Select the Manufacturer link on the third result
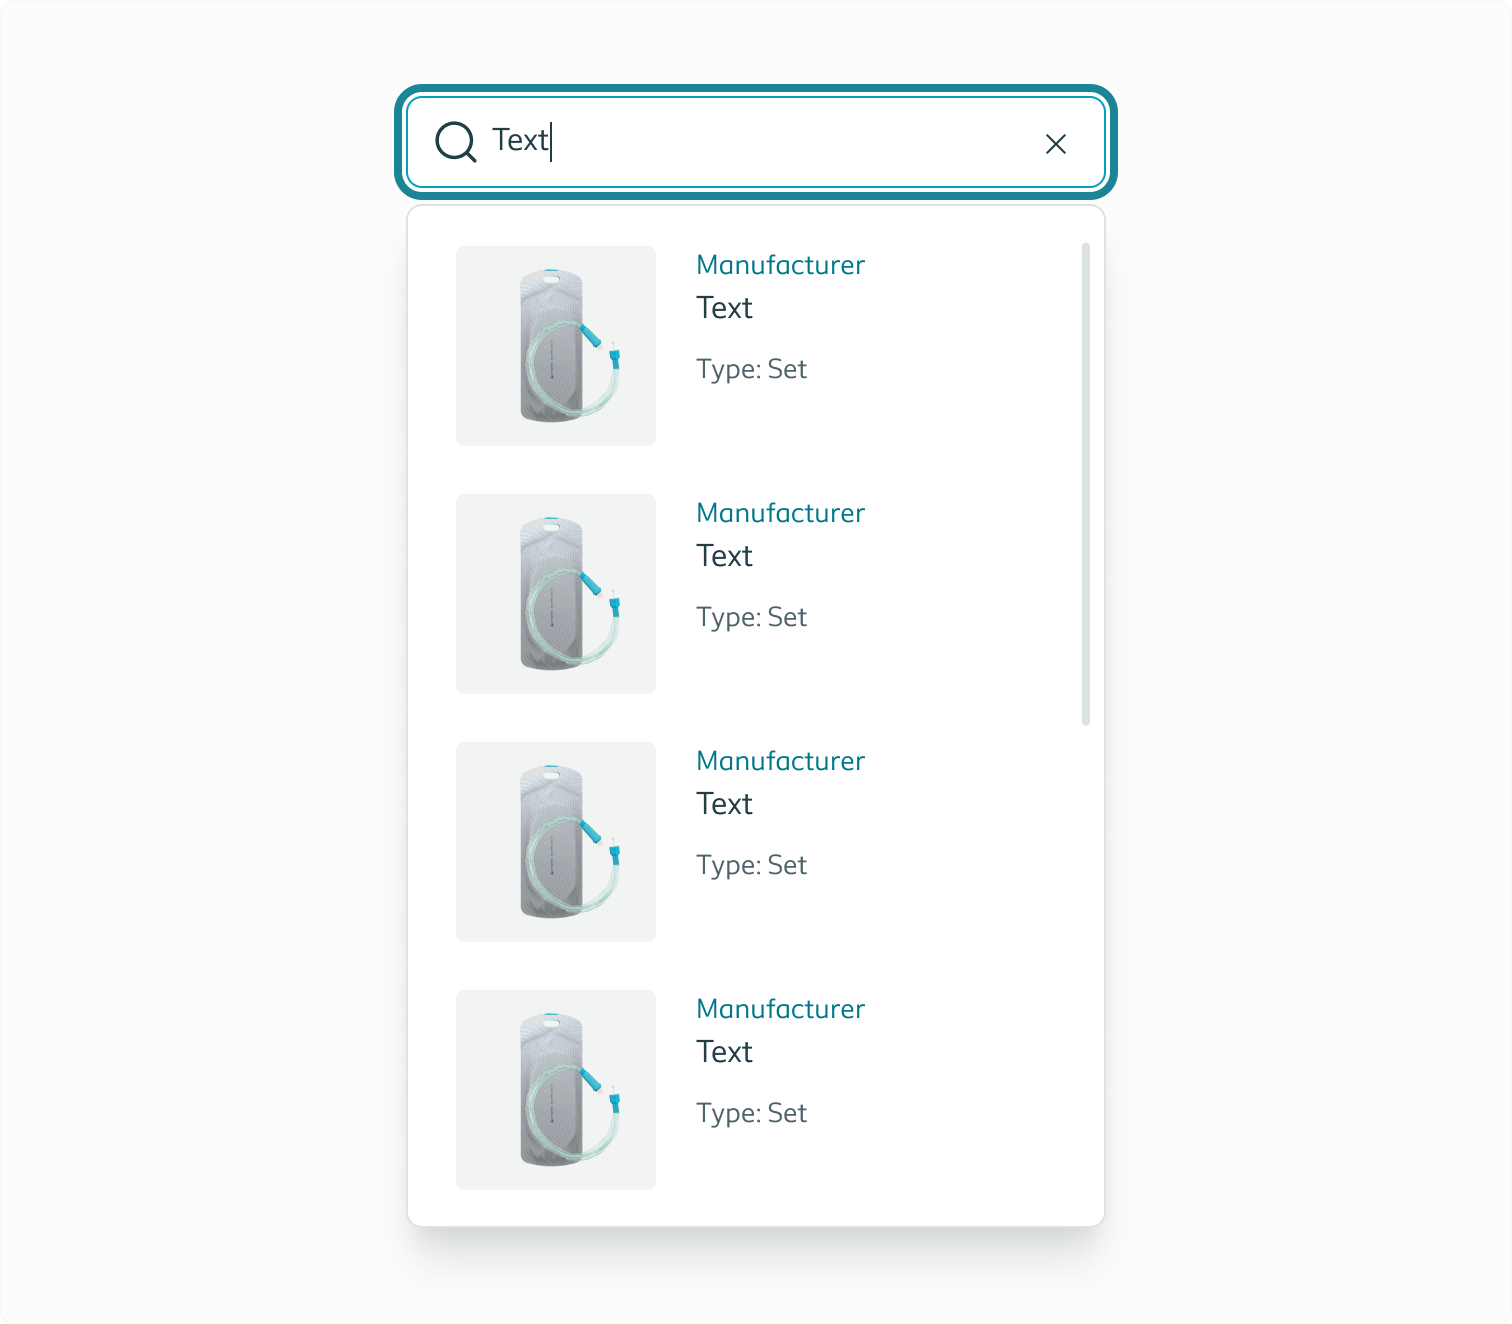 click(x=780, y=761)
